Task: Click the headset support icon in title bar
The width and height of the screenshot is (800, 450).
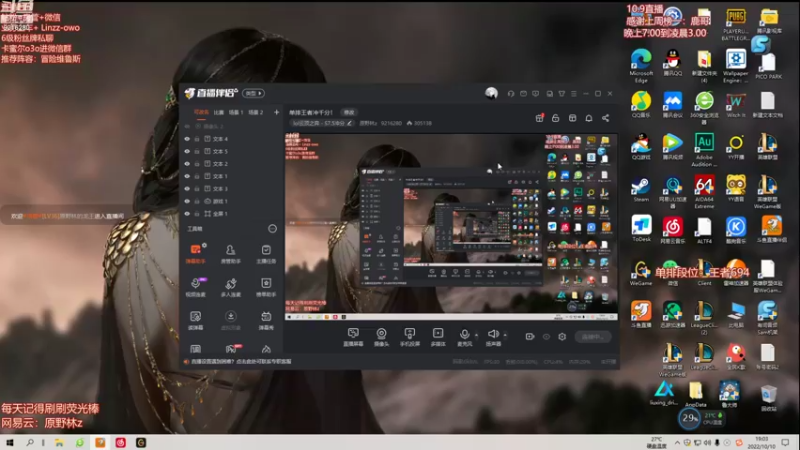Action: click(511, 94)
